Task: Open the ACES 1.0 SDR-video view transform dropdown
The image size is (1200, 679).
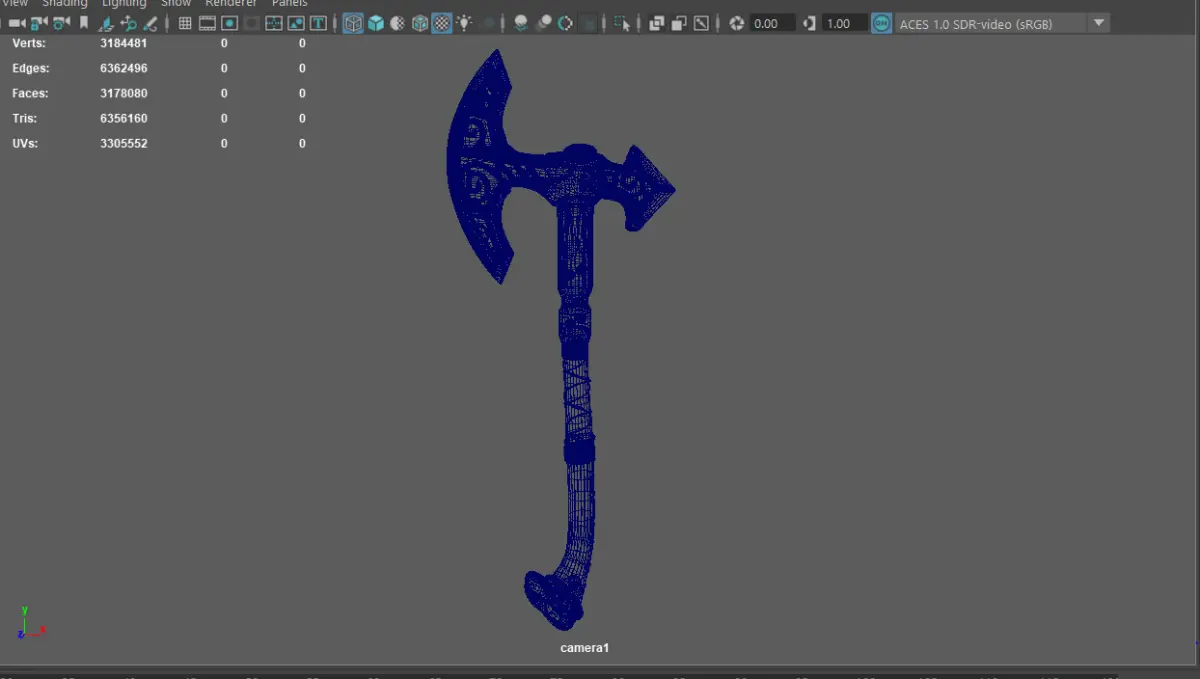Action: [x=1003, y=23]
